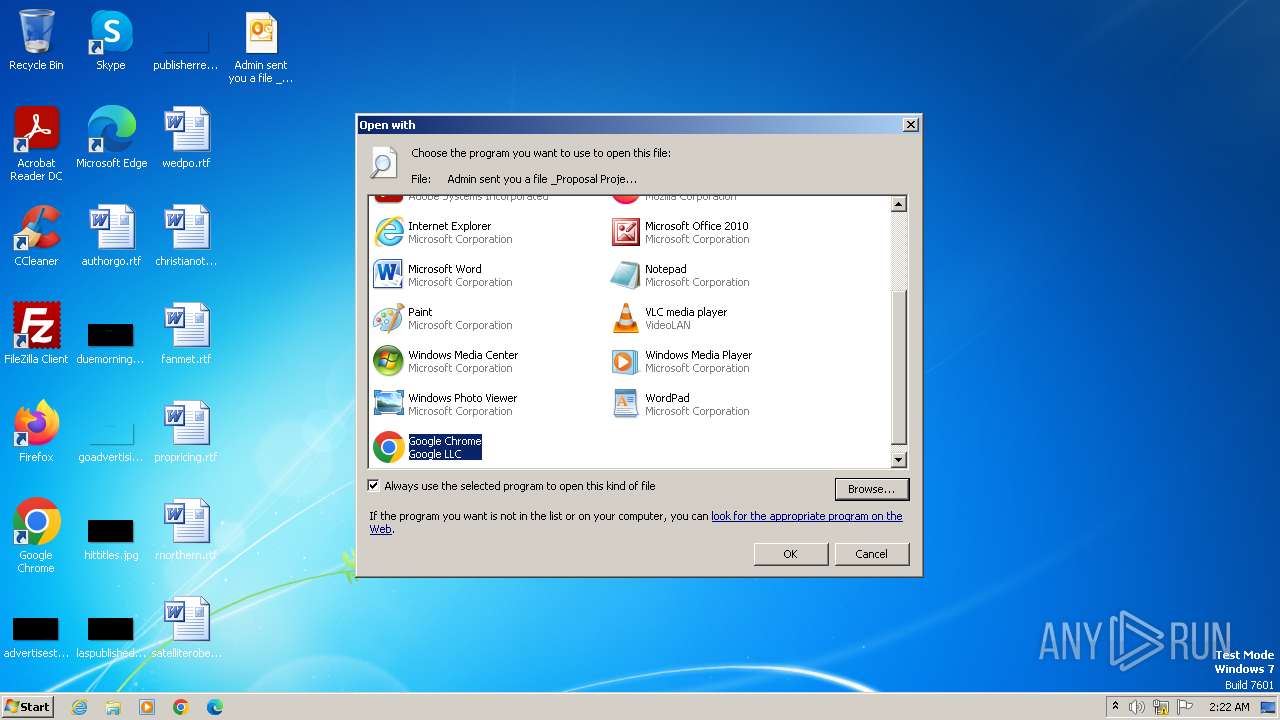Open Skype desktop shortcut

tap(111, 40)
